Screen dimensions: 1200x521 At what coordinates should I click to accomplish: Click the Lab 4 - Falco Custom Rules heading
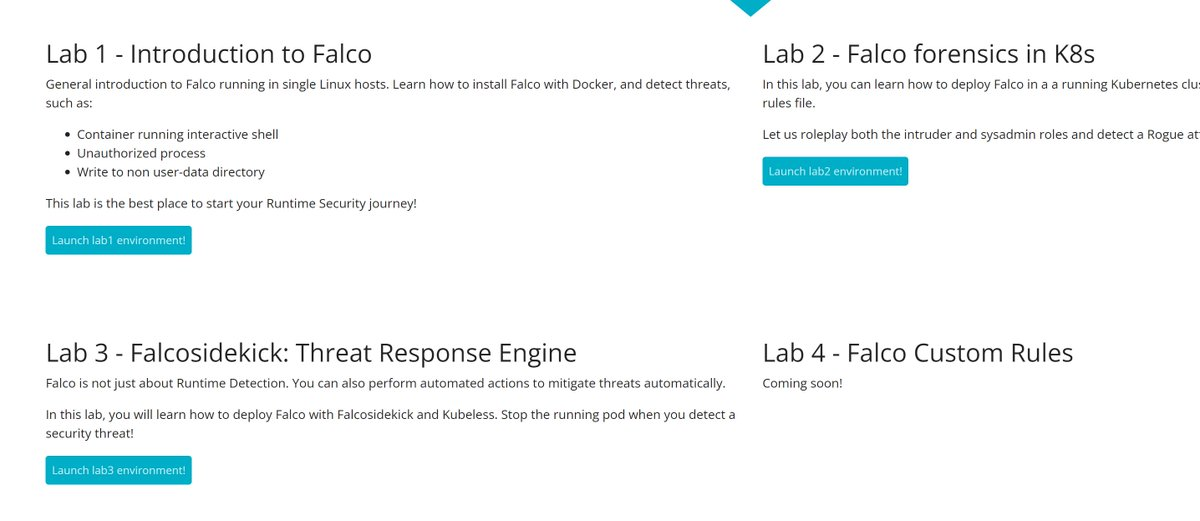[917, 353]
